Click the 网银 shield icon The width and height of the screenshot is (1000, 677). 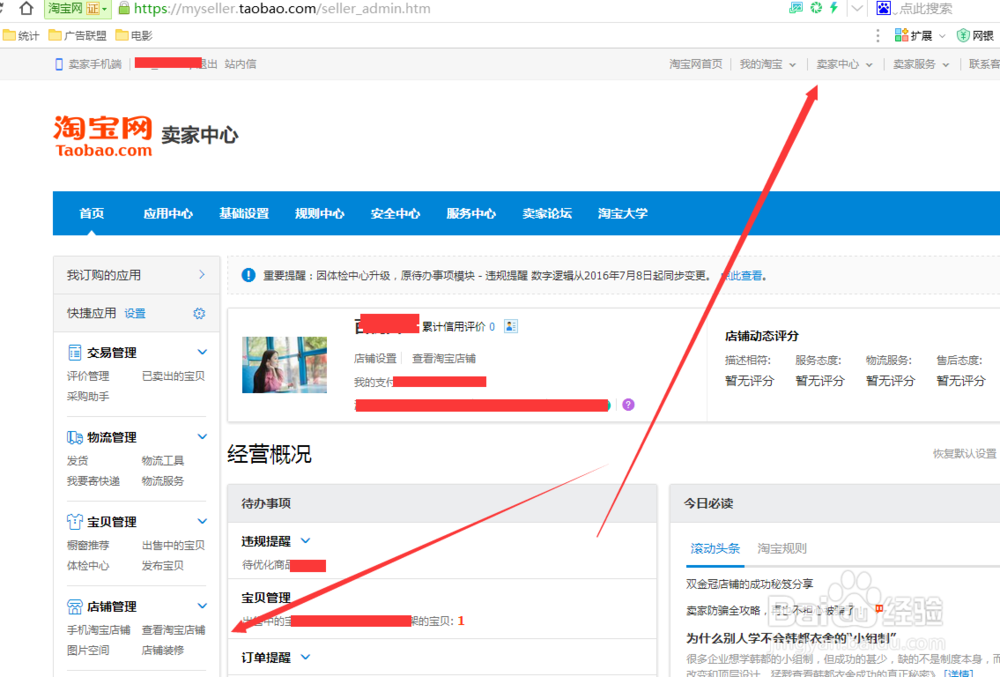pyautogui.click(x=963, y=36)
